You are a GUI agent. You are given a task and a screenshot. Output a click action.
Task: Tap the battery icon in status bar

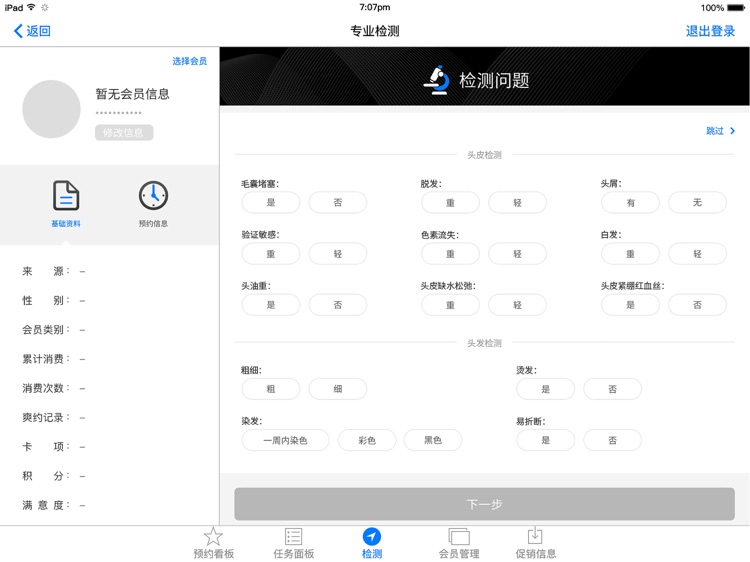tap(736, 8)
